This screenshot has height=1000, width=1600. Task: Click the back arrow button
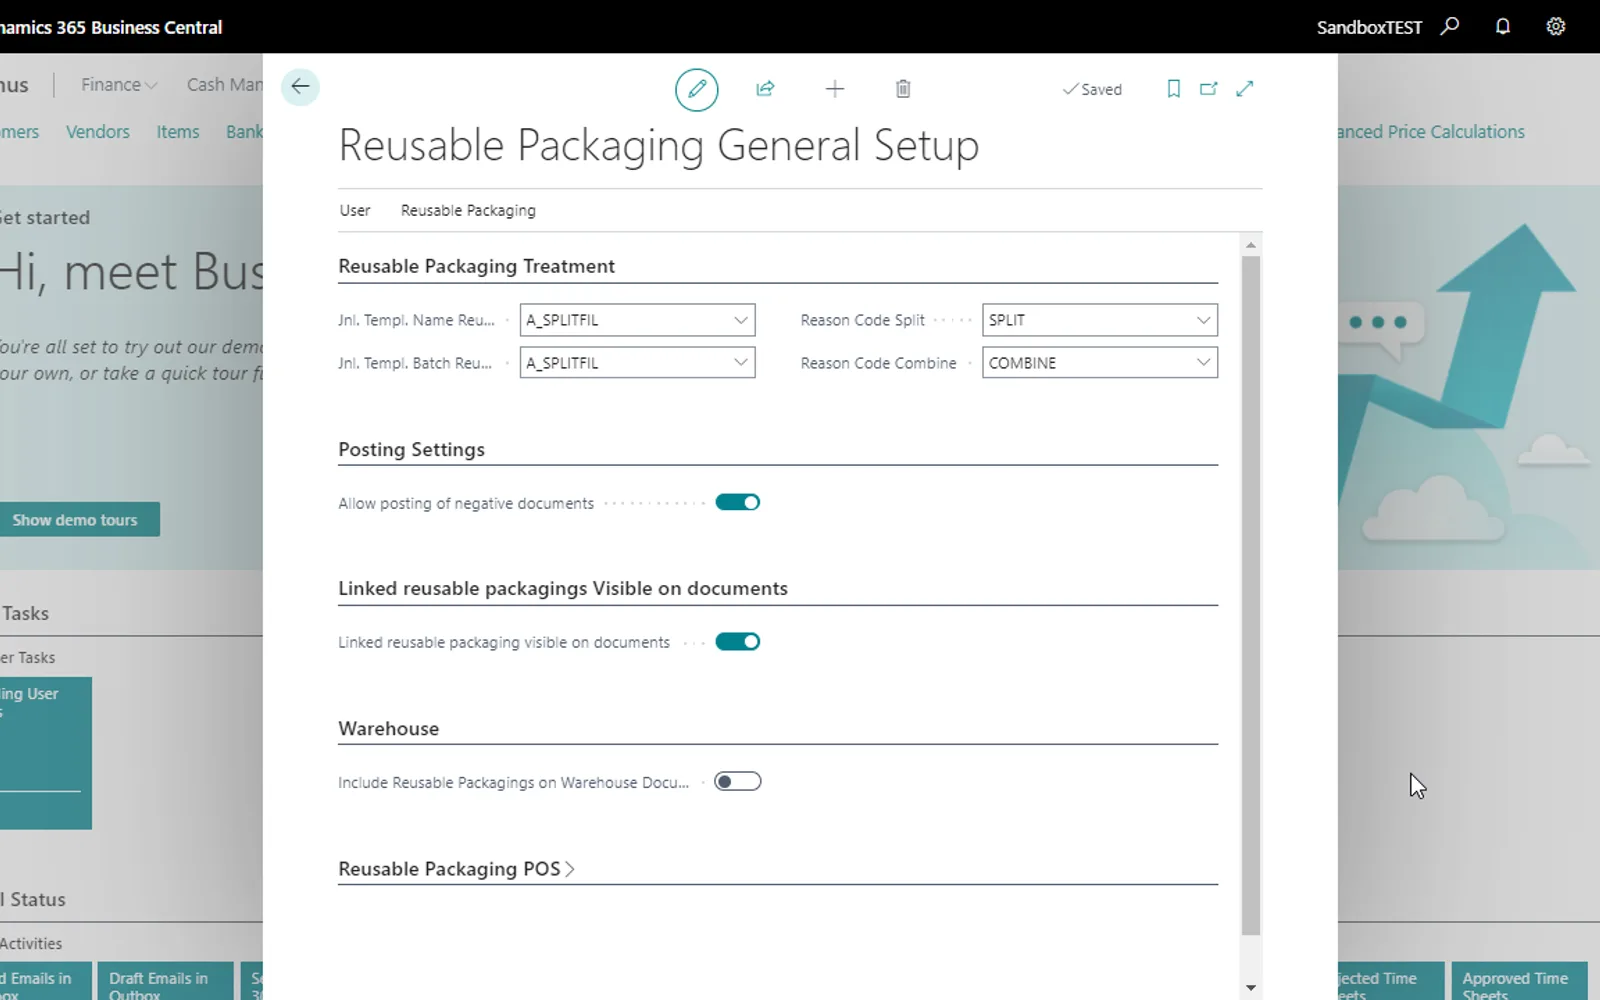coord(300,87)
